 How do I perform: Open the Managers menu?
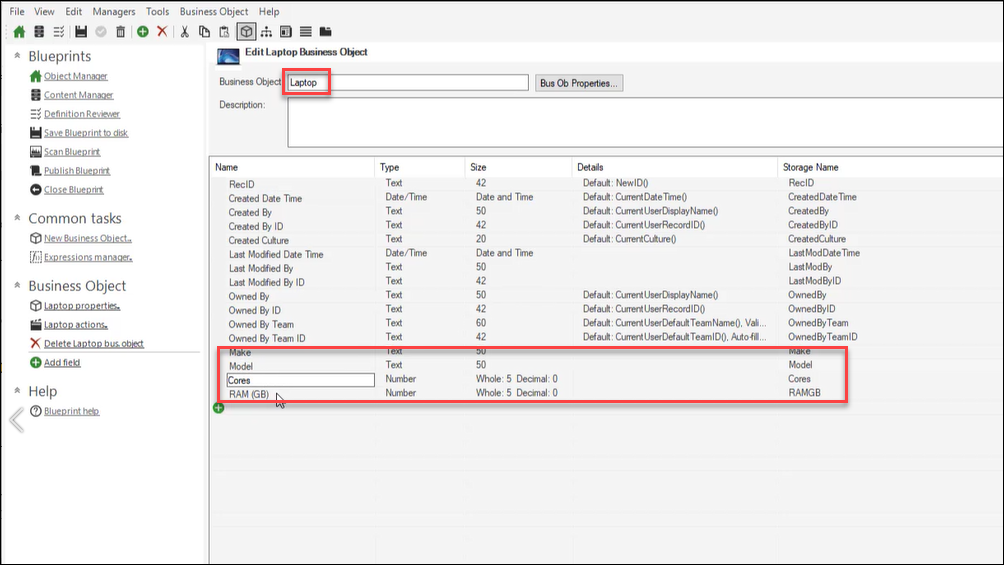pyautogui.click(x=113, y=11)
